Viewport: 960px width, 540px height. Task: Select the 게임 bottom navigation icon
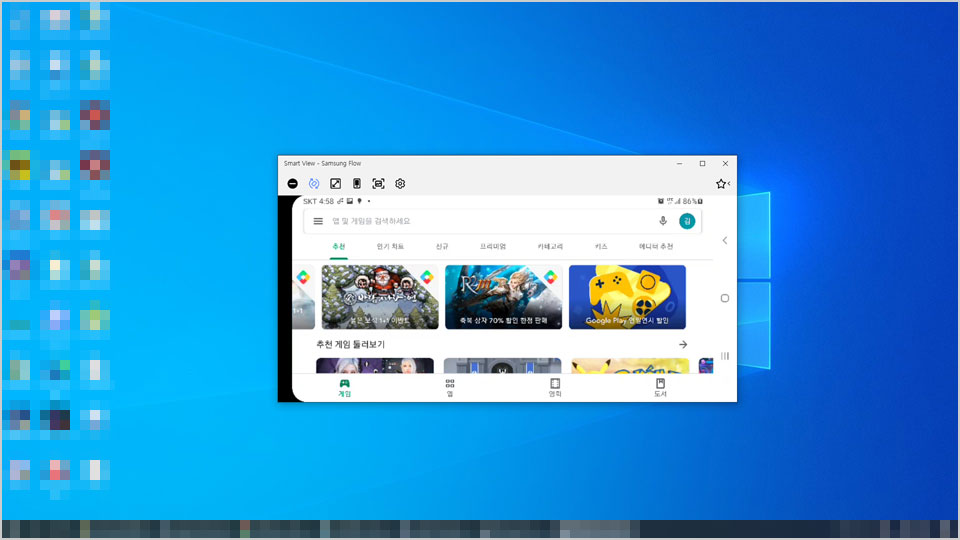tap(345, 388)
